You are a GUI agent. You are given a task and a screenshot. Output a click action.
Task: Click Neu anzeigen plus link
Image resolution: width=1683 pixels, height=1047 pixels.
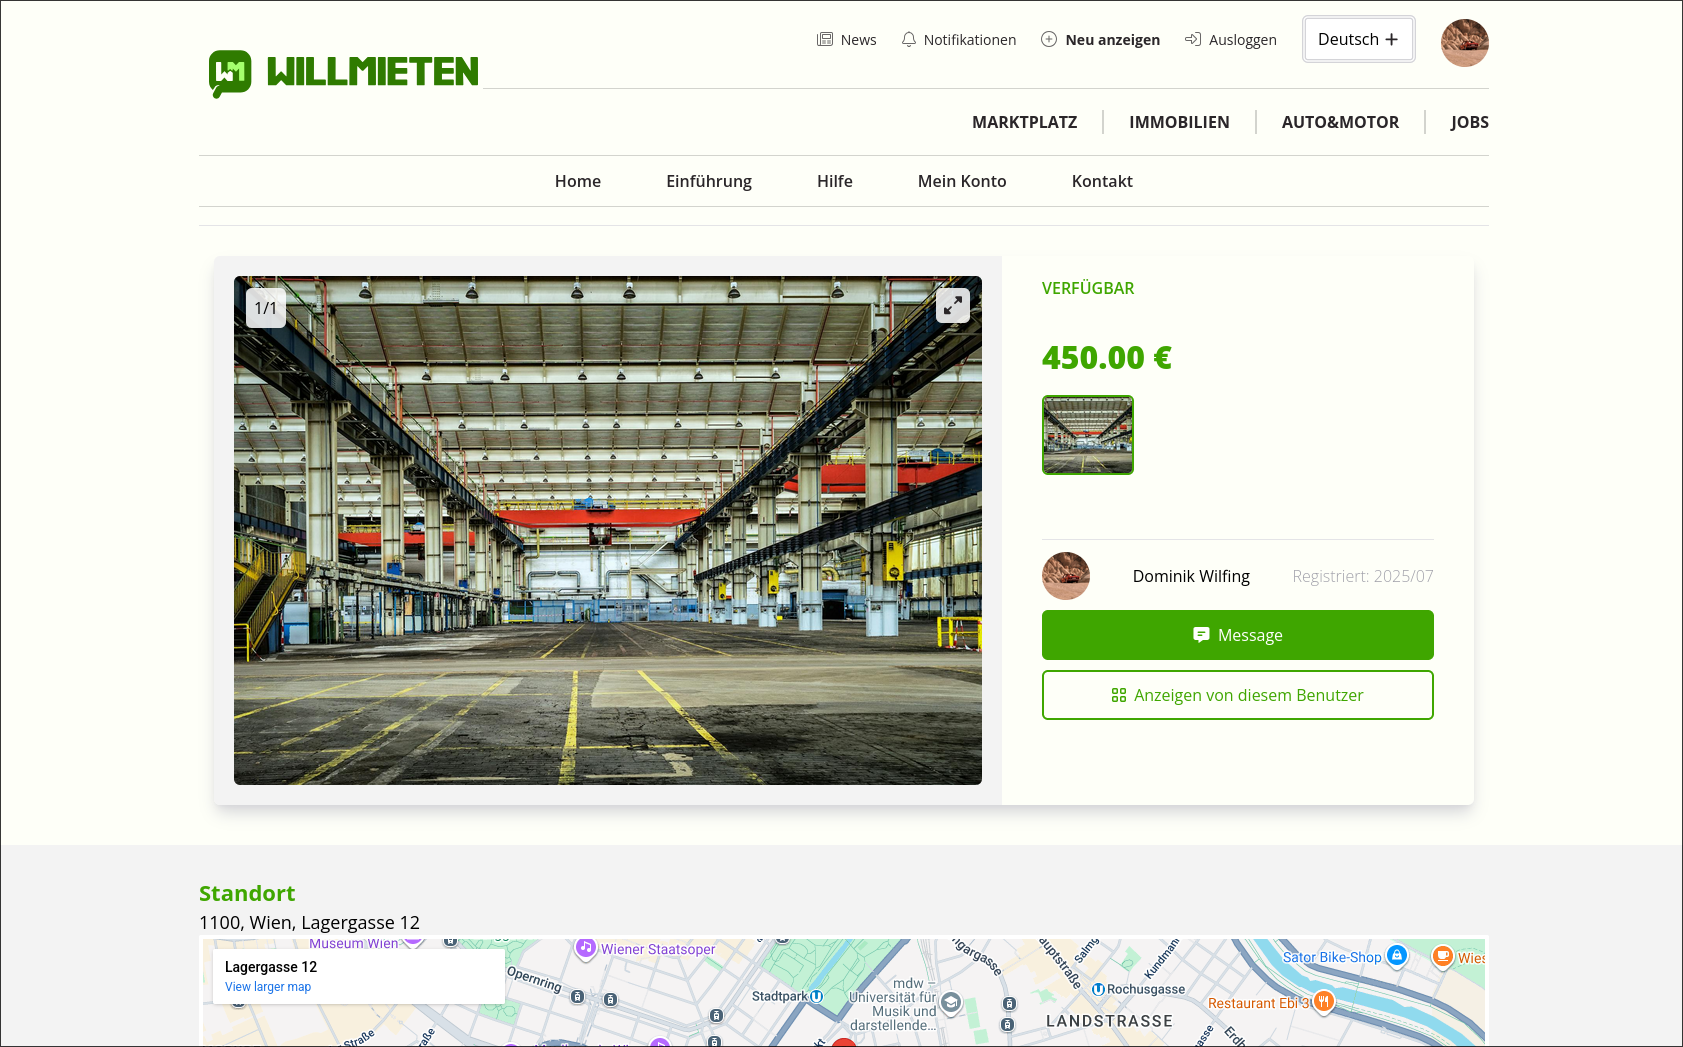1100,40
